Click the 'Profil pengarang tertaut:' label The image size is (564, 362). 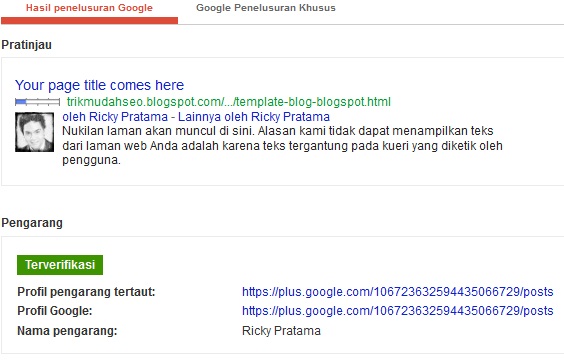[86, 291]
